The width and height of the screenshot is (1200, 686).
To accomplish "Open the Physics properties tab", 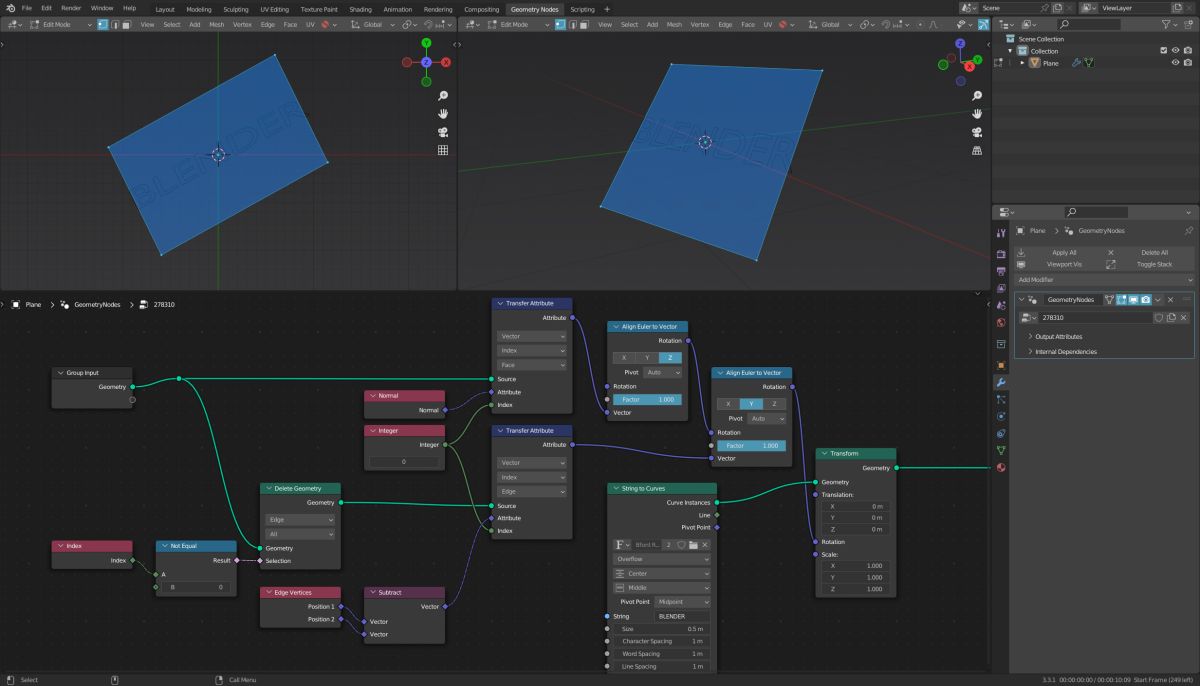I will tap(1001, 416).
